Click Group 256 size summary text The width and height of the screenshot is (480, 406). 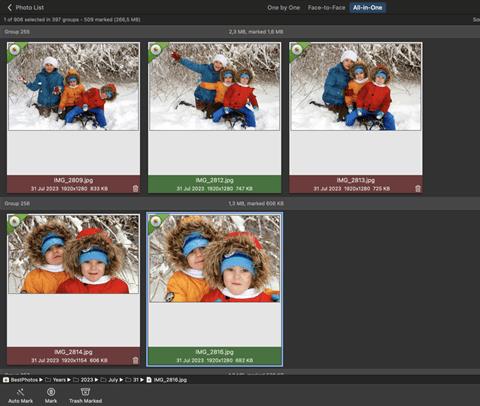pos(256,203)
